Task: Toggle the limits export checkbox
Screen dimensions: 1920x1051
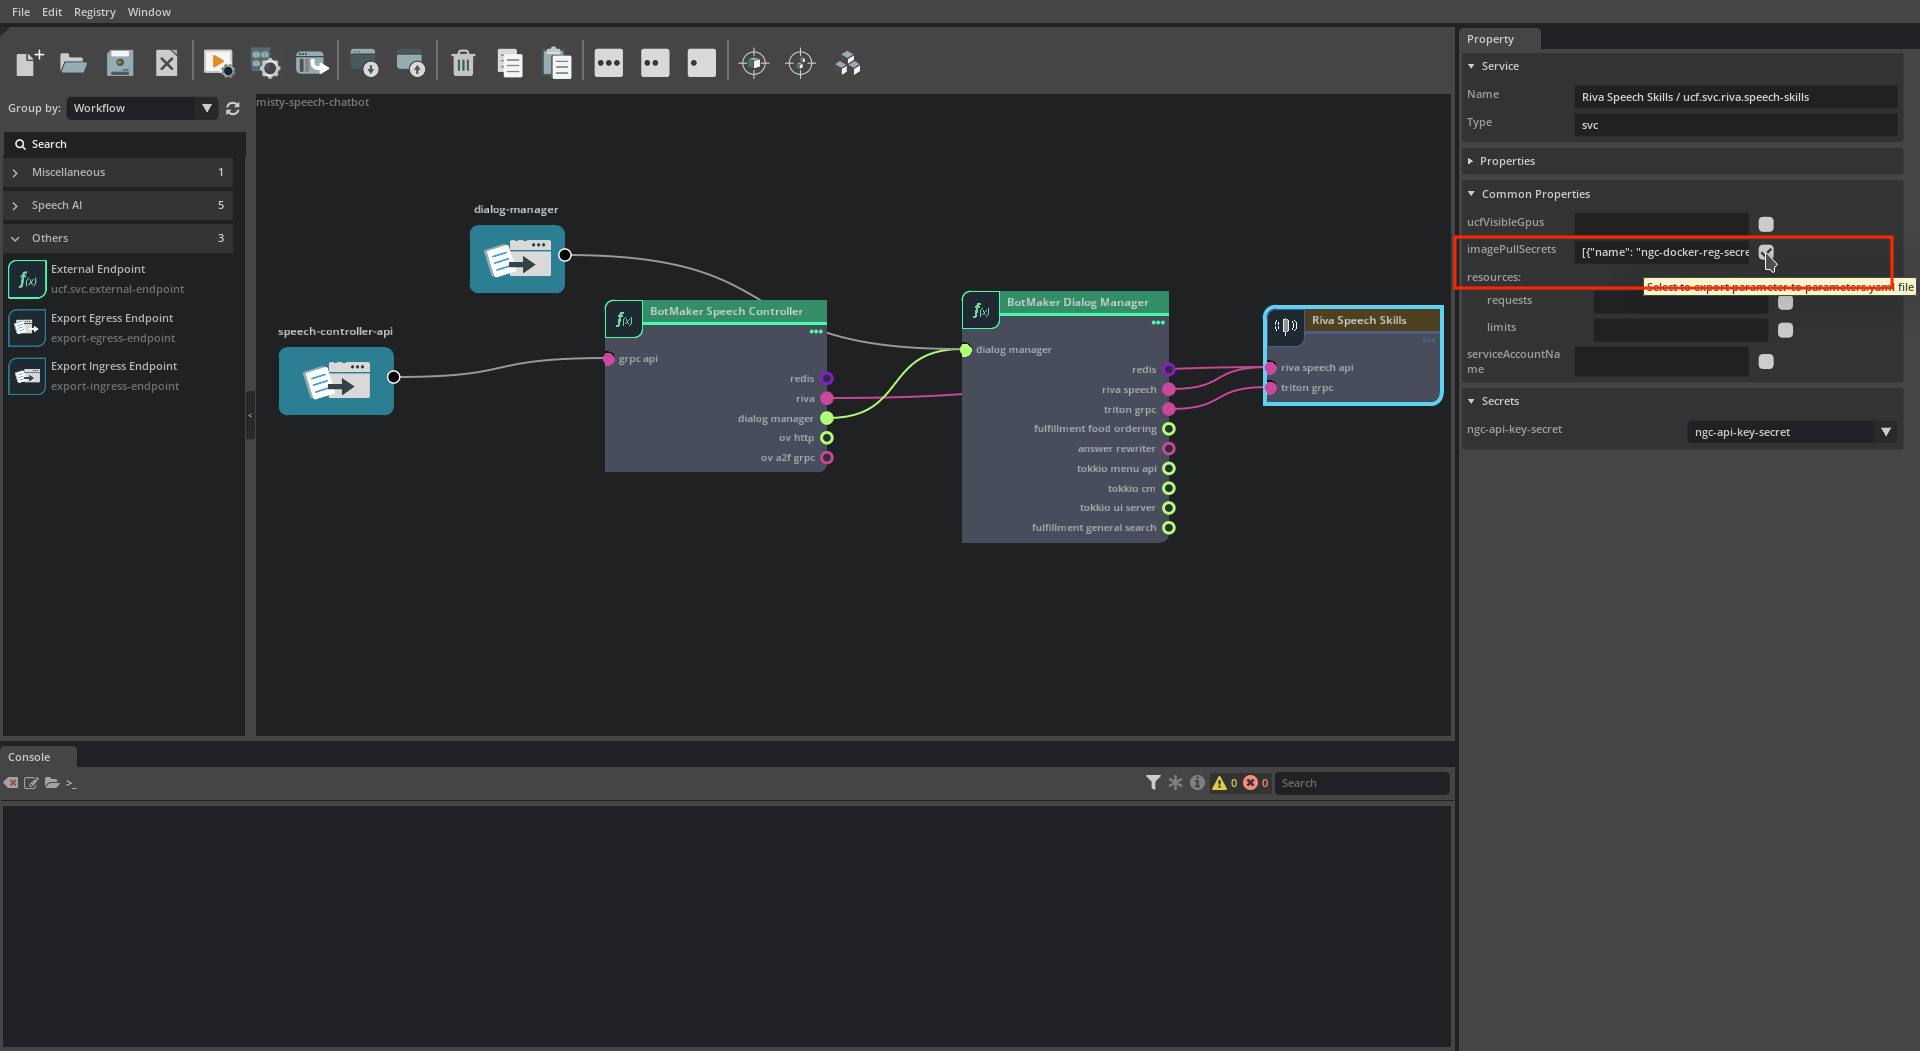Action: [1785, 330]
